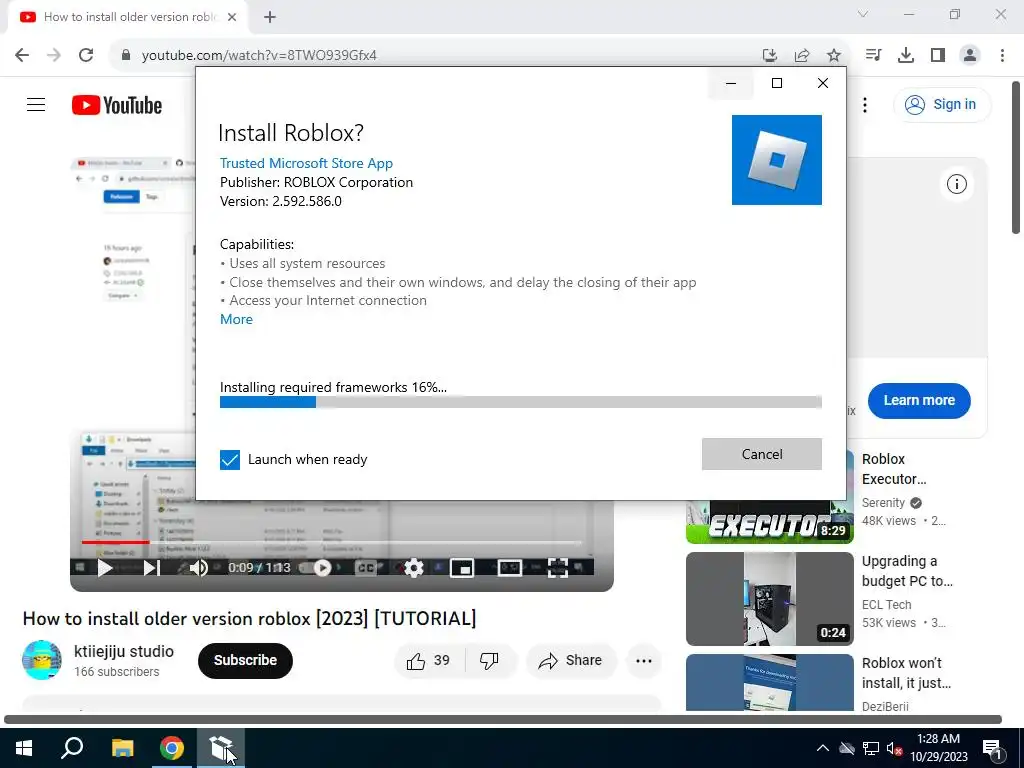Expand the More capabilities link
This screenshot has width=1024, height=768.
pos(236,319)
